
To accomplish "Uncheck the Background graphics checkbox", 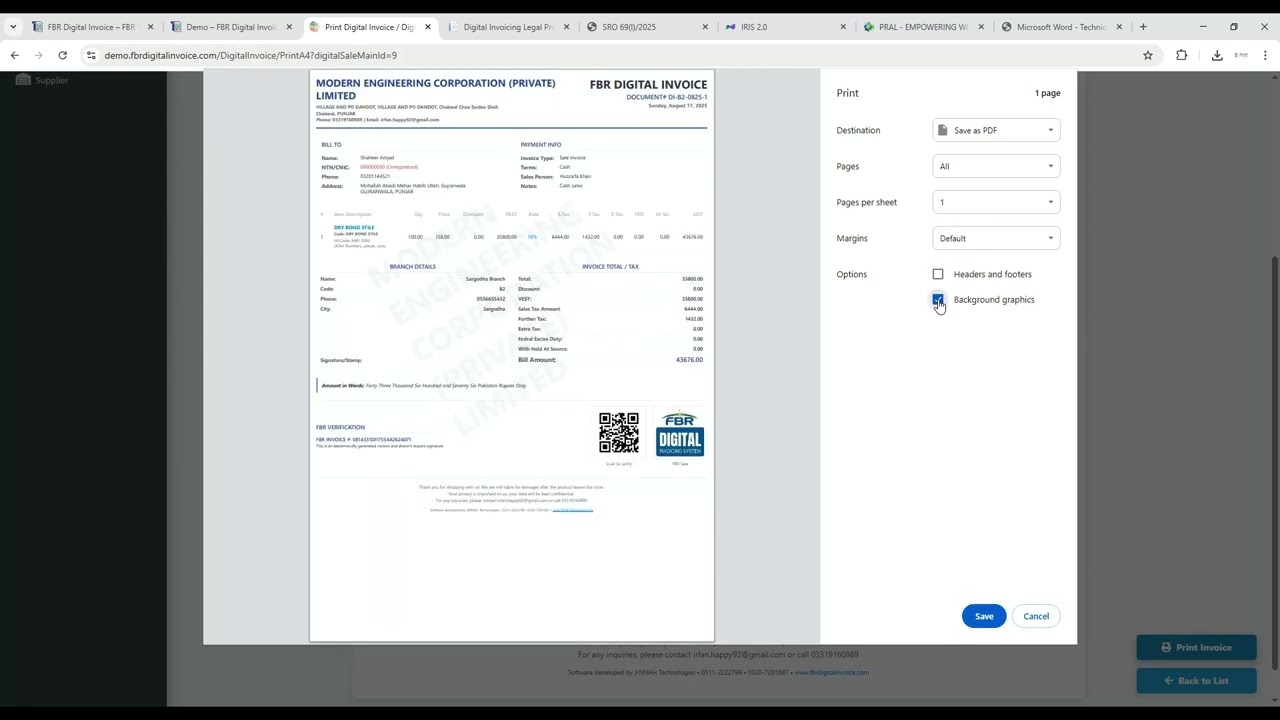I will pyautogui.click(x=938, y=299).
